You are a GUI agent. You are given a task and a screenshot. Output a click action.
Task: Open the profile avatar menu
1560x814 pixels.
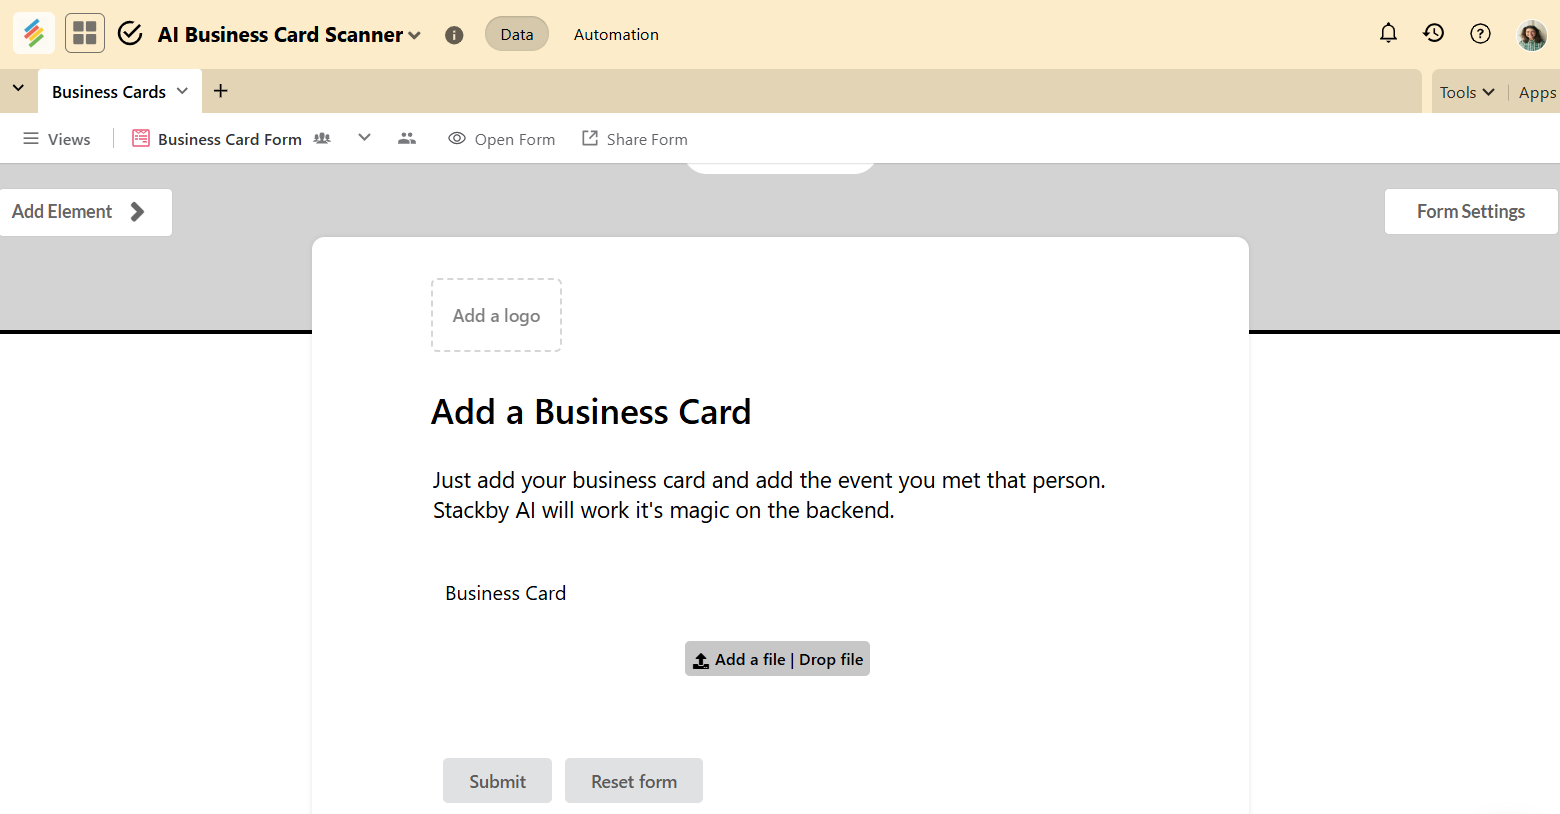coord(1531,33)
